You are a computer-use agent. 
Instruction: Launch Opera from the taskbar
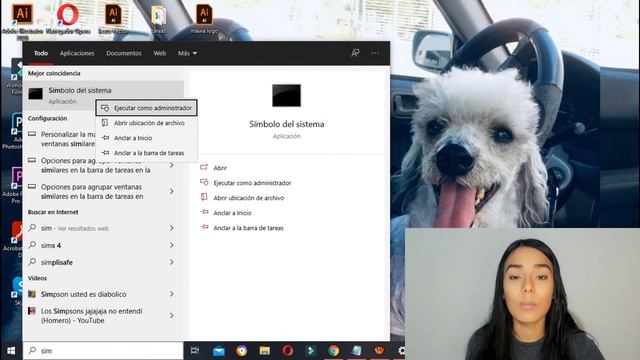tap(287, 351)
